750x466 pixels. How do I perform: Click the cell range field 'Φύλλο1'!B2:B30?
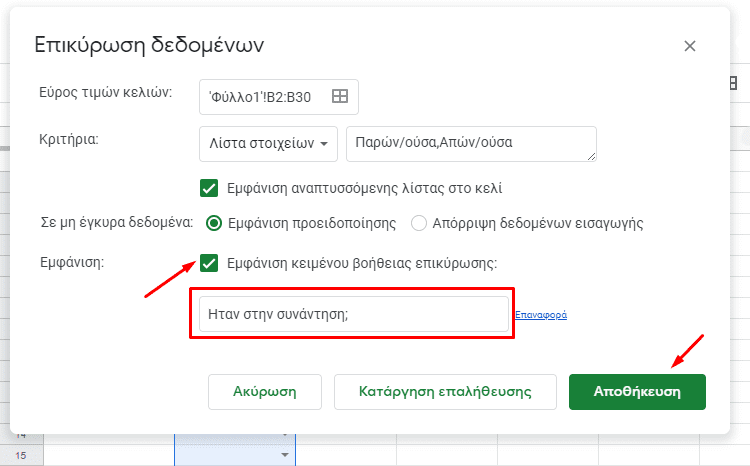click(264, 96)
